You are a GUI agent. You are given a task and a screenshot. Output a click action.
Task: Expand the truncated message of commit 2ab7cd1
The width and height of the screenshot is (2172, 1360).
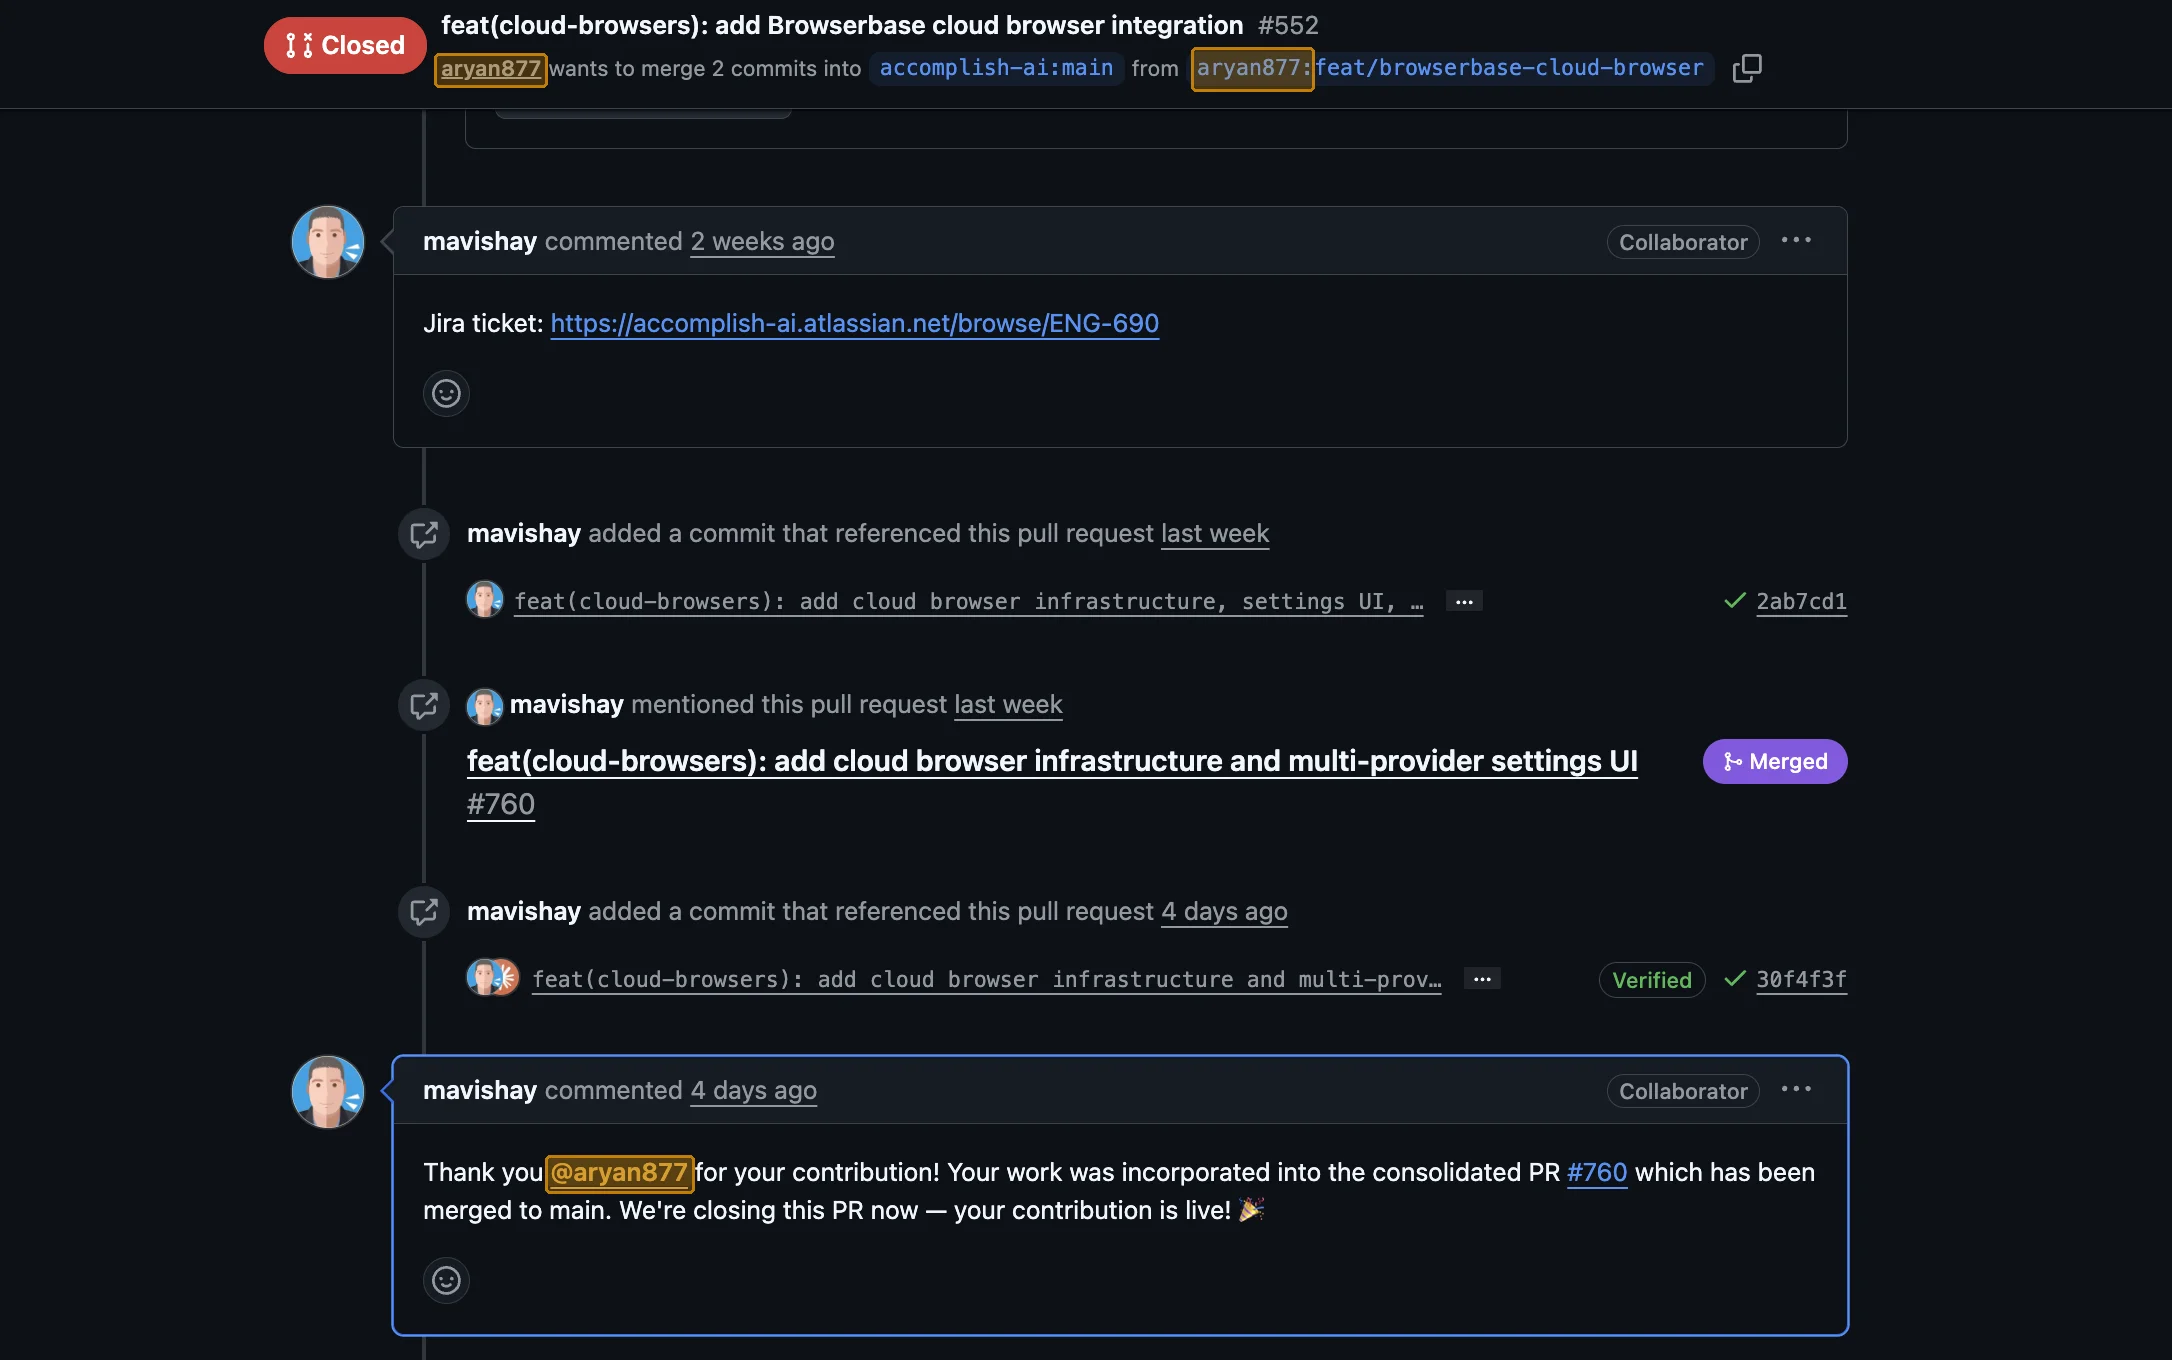(1464, 601)
